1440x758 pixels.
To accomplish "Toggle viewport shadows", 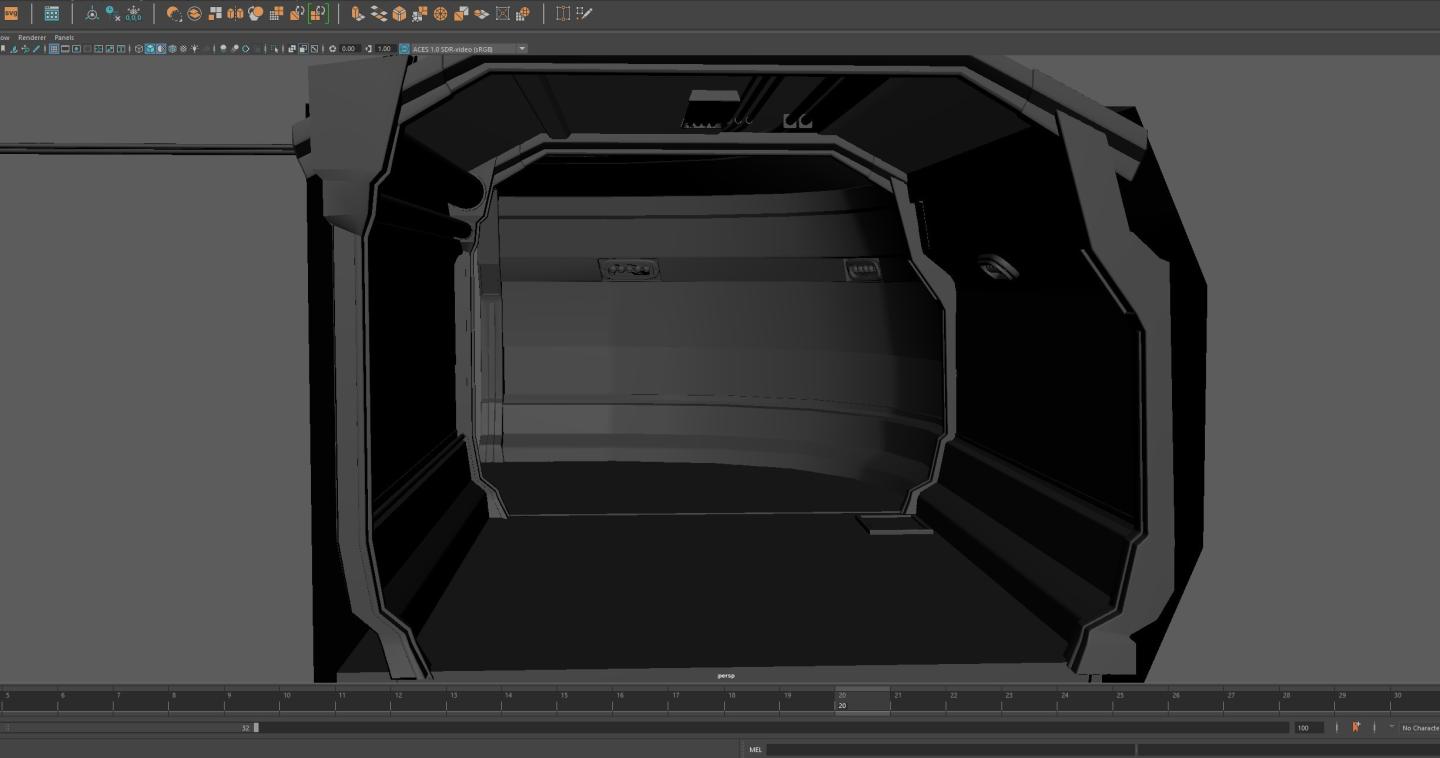I will [x=223, y=48].
